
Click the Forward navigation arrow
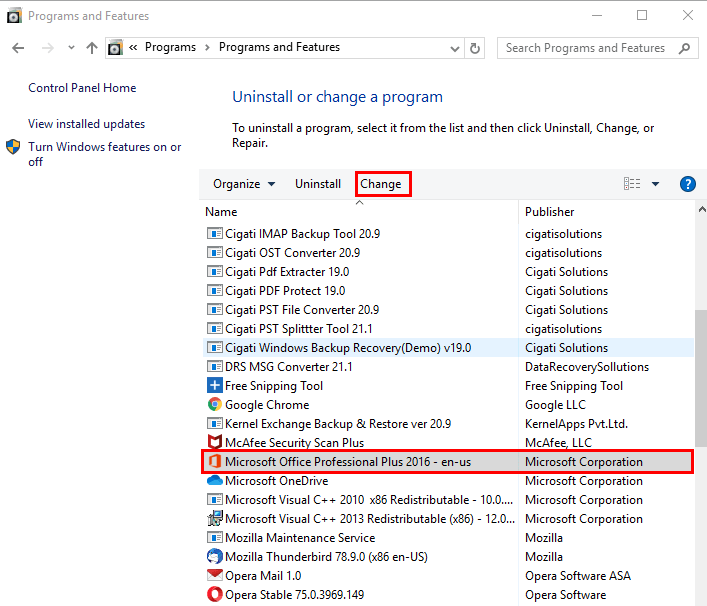tap(47, 48)
